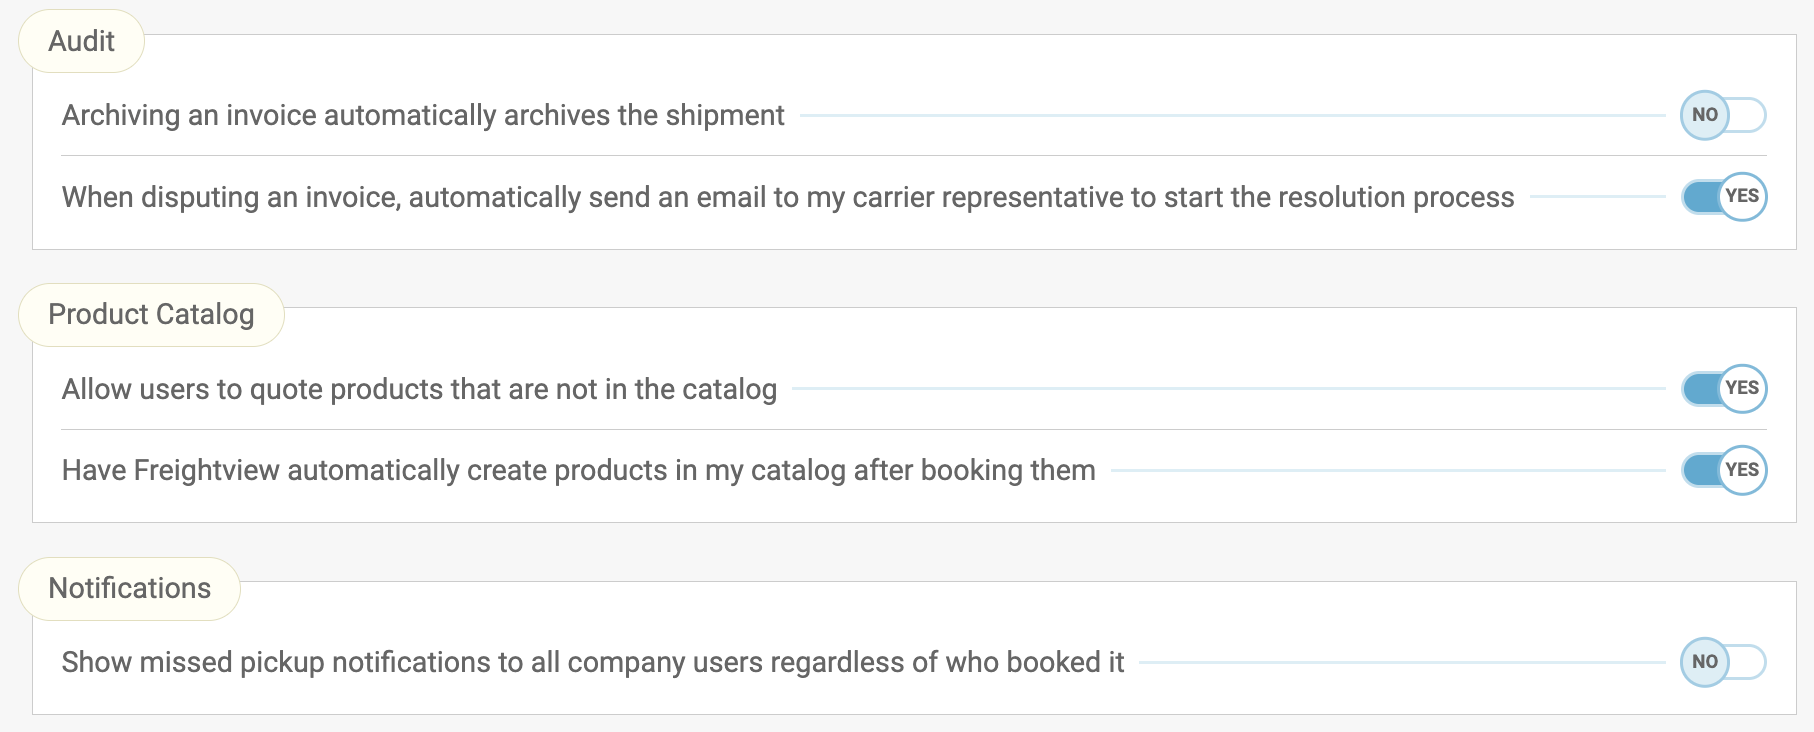Click the "Archiving an invoice automatically archives" label
The width and height of the screenshot is (1814, 732).
pyautogui.click(x=423, y=115)
